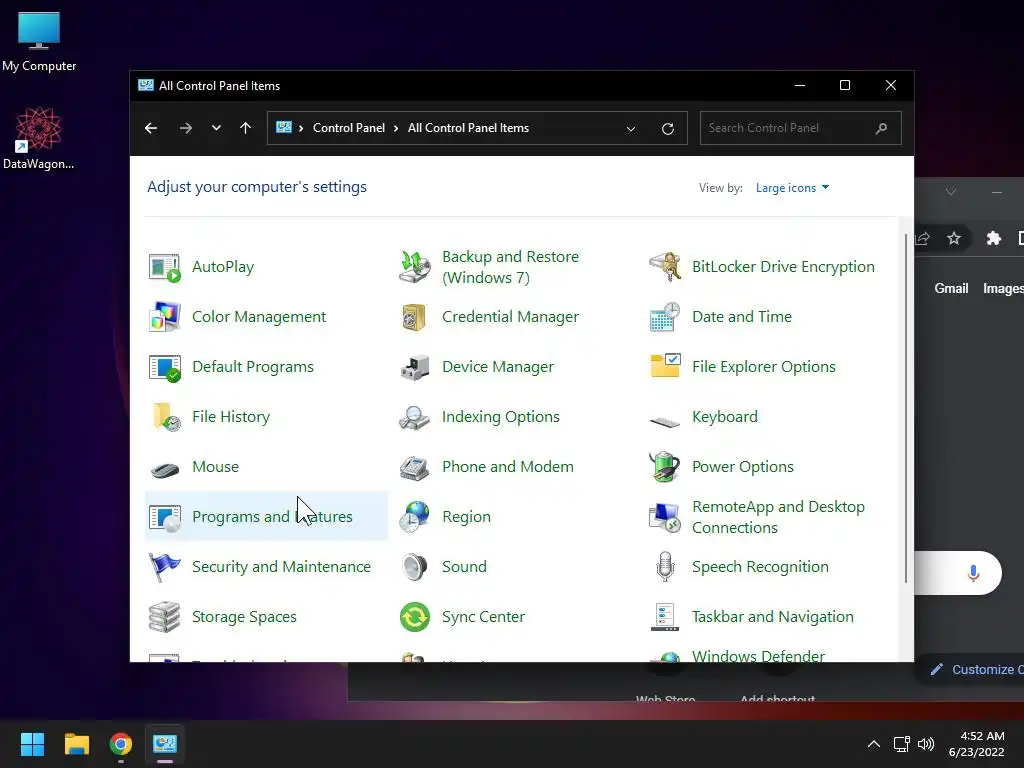Open the Color Management icon
Viewport: 1024px width, 768px height.
tap(165, 317)
